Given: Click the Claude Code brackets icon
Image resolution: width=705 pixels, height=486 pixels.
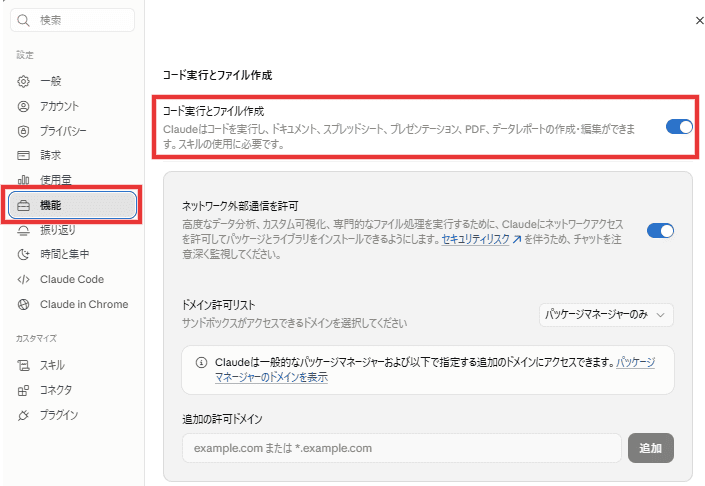Looking at the screenshot, I should click(x=23, y=279).
